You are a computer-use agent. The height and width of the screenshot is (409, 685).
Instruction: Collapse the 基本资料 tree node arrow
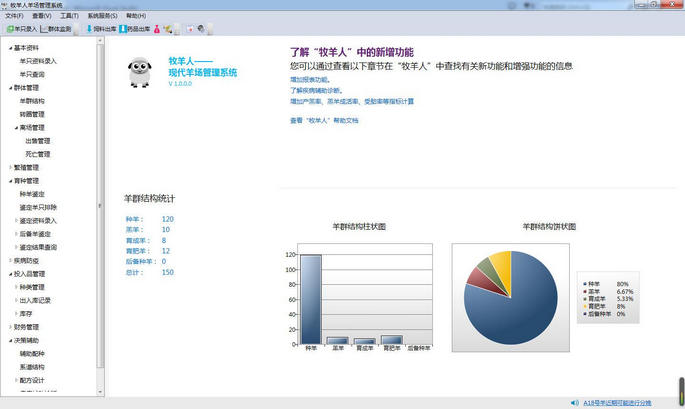coord(10,48)
